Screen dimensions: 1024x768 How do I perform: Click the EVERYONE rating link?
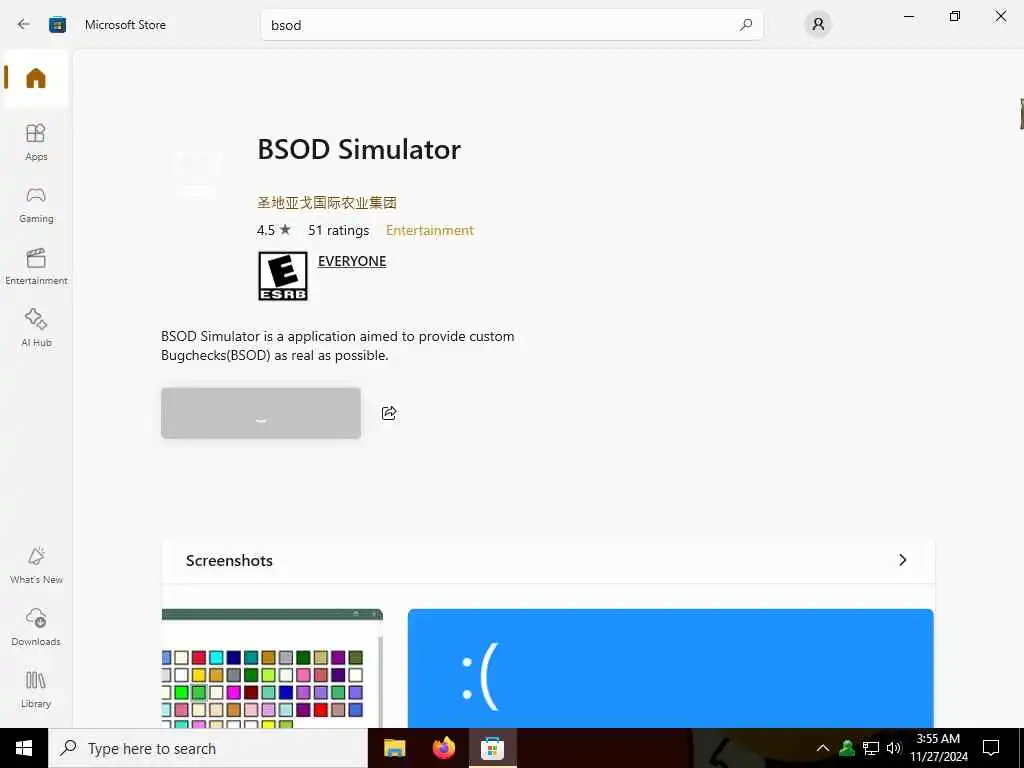(352, 261)
